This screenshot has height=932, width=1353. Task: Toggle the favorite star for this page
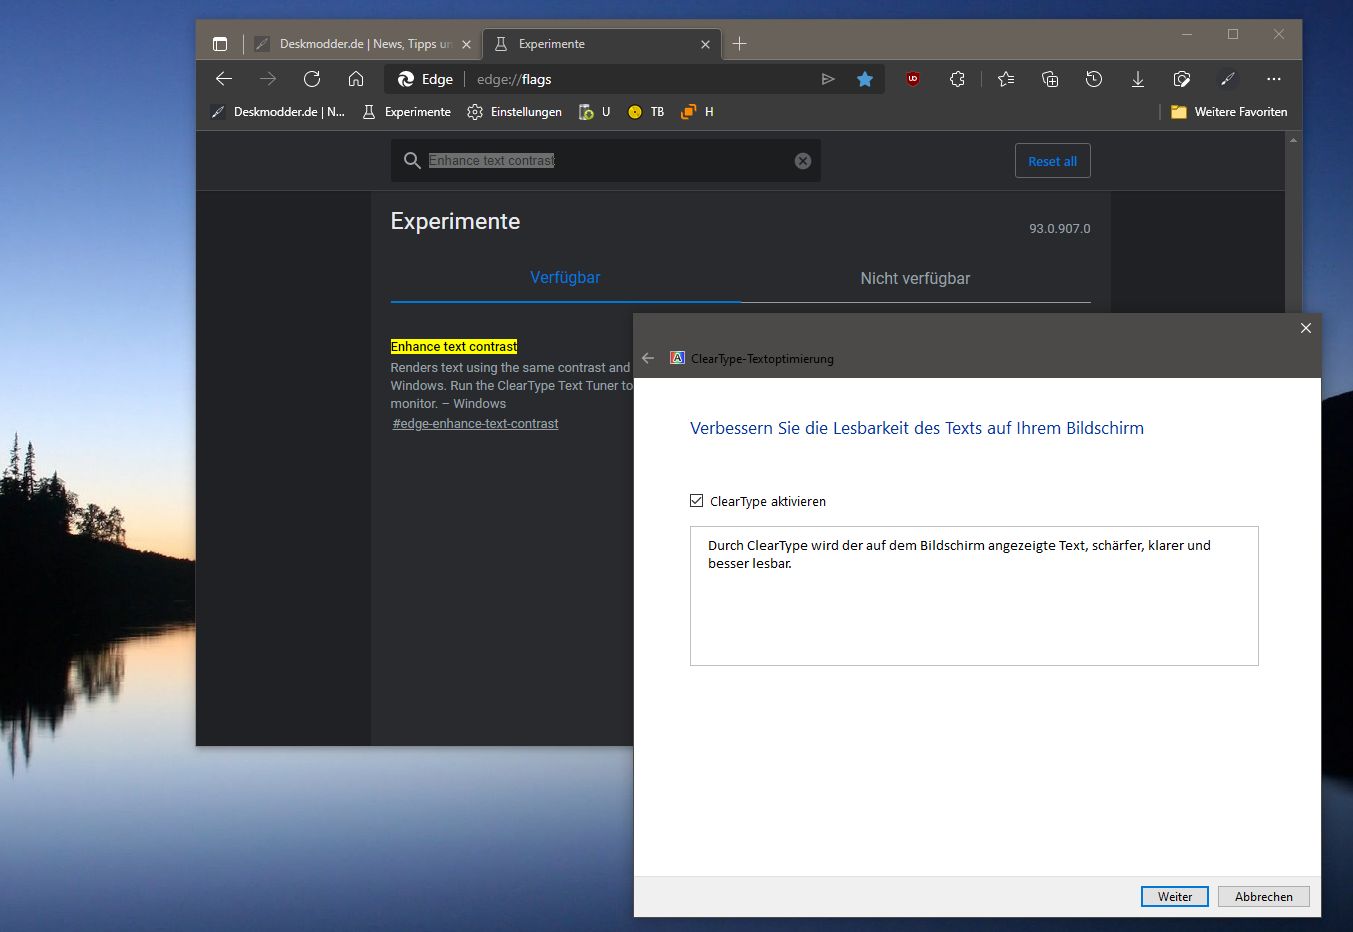tap(865, 79)
